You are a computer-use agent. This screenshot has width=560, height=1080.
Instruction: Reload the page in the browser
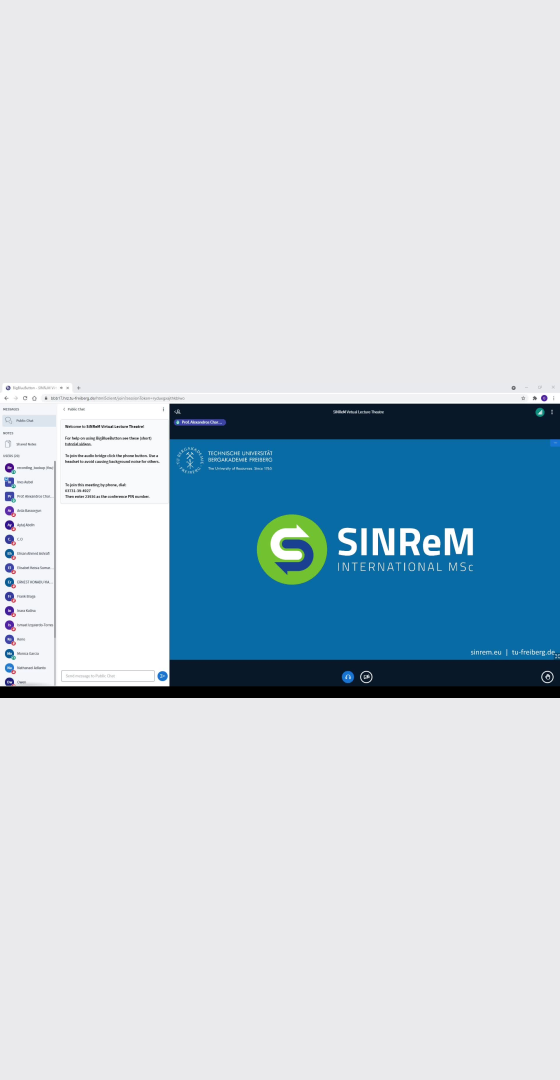click(x=25, y=398)
